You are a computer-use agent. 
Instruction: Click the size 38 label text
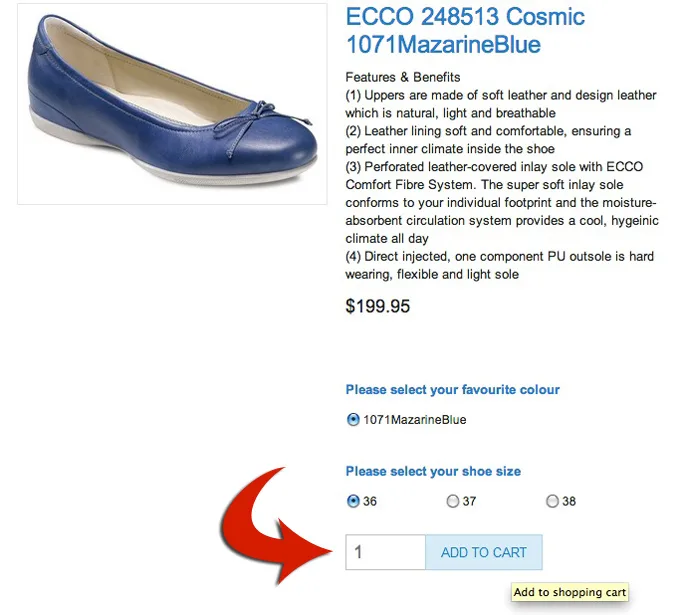pos(569,501)
